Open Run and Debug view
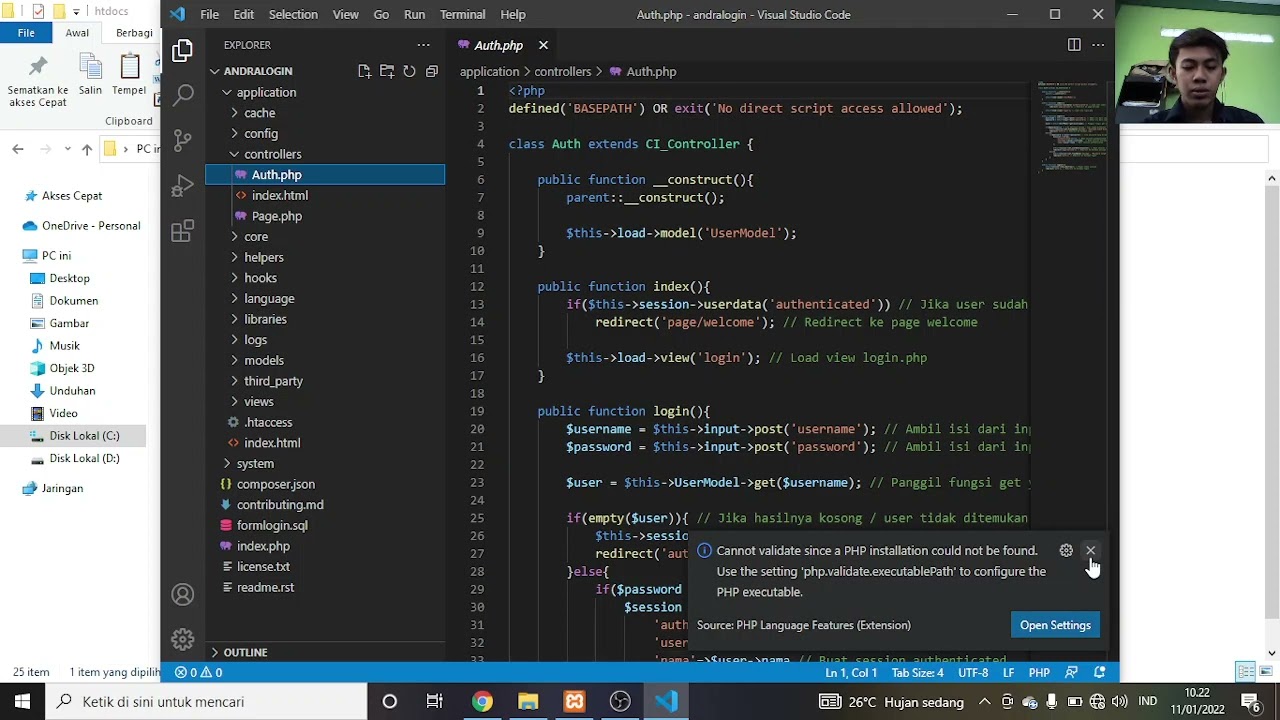The image size is (1280, 720). click(182, 186)
